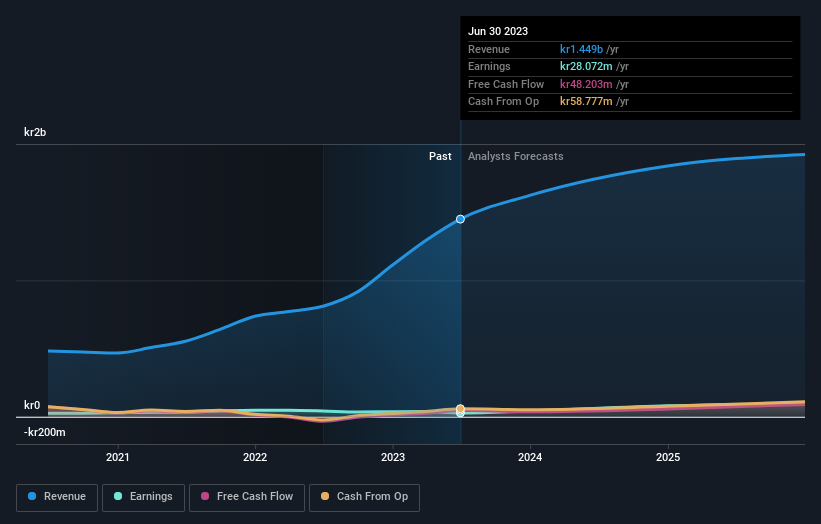Viewport: 821px width, 524px height.
Task: Toggle the Cash From Op legend button
Action: pyautogui.click(x=364, y=497)
